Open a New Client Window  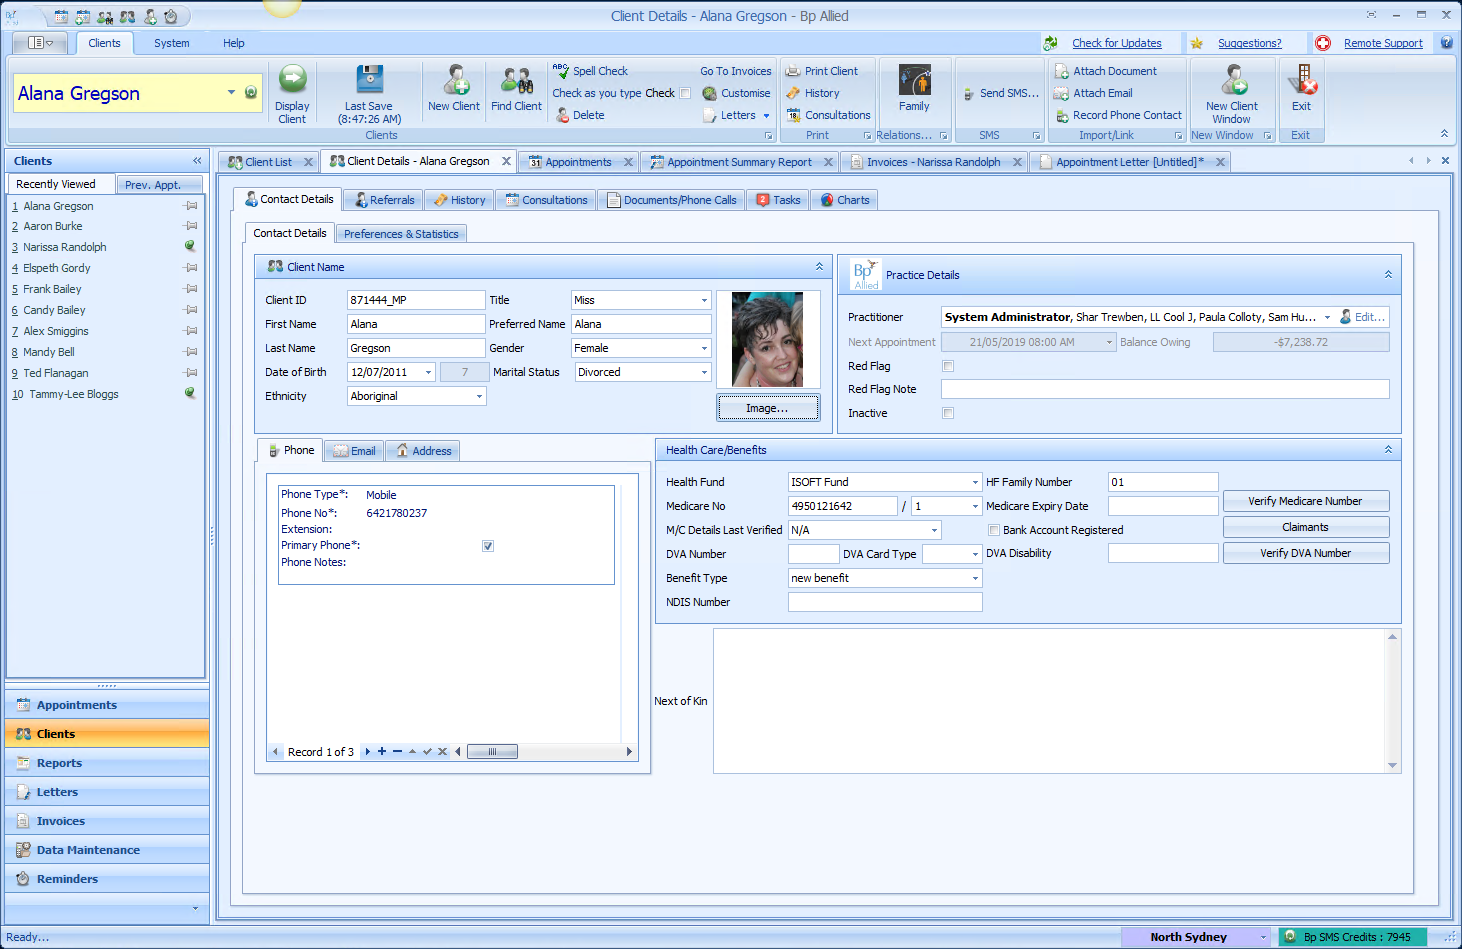pyautogui.click(x=1232, y=94)
